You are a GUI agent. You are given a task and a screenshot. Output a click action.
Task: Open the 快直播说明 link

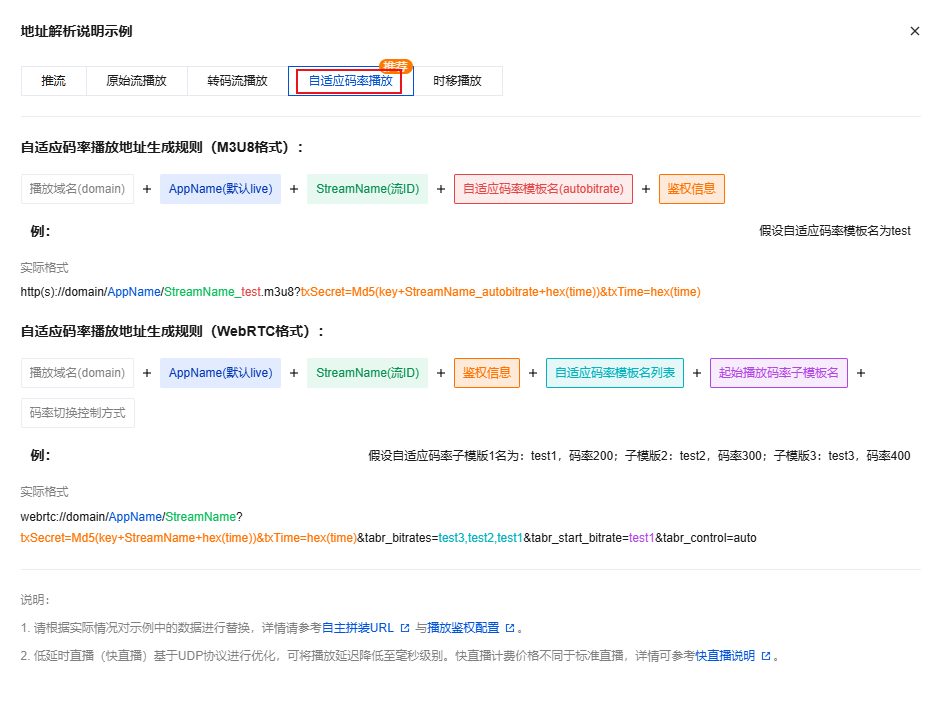(x=725, y=656)
